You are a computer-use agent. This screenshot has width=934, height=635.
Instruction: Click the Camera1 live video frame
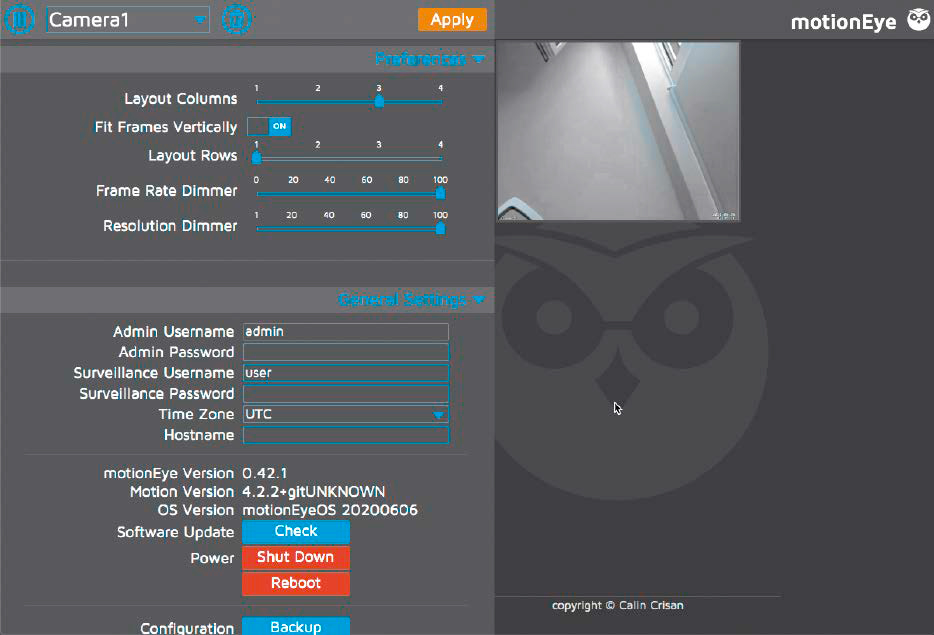(618, 131)
